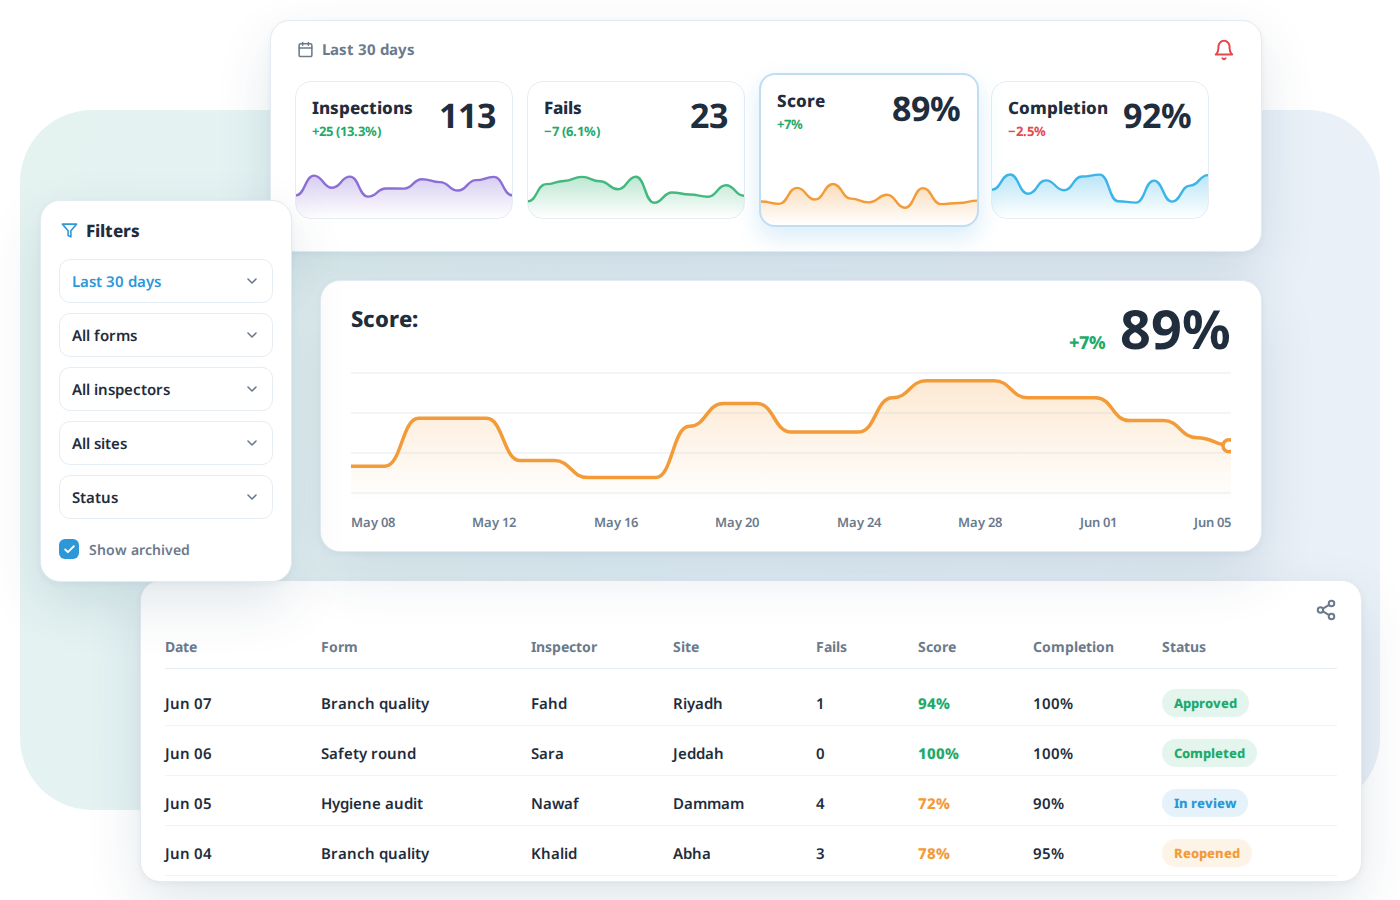This screenshot has width=1400, height=900.
Task: Click the Jun 07 date cell
Action: tap(188, 704)
